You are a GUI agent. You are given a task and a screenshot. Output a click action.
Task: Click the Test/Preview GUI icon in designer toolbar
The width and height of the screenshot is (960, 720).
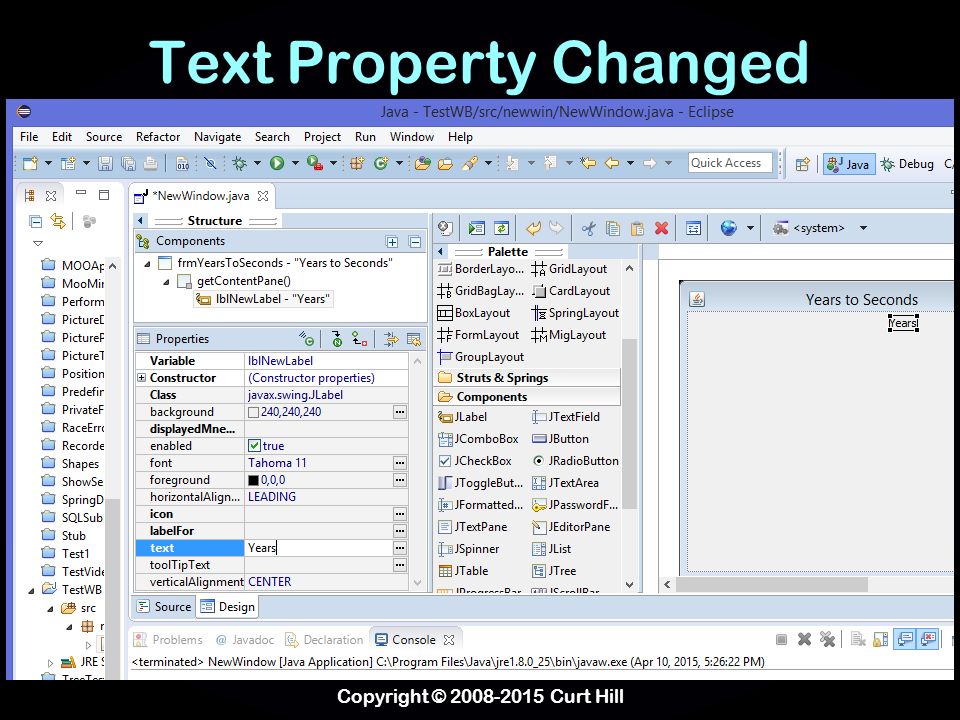[476, 228]
